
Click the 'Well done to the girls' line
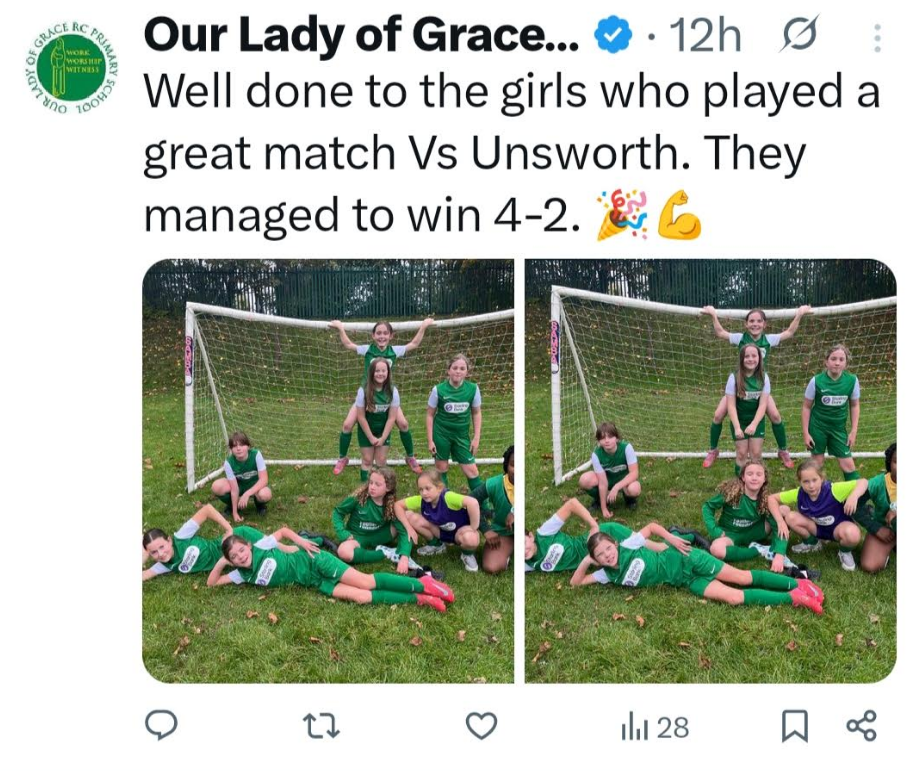tap(511, 92)
